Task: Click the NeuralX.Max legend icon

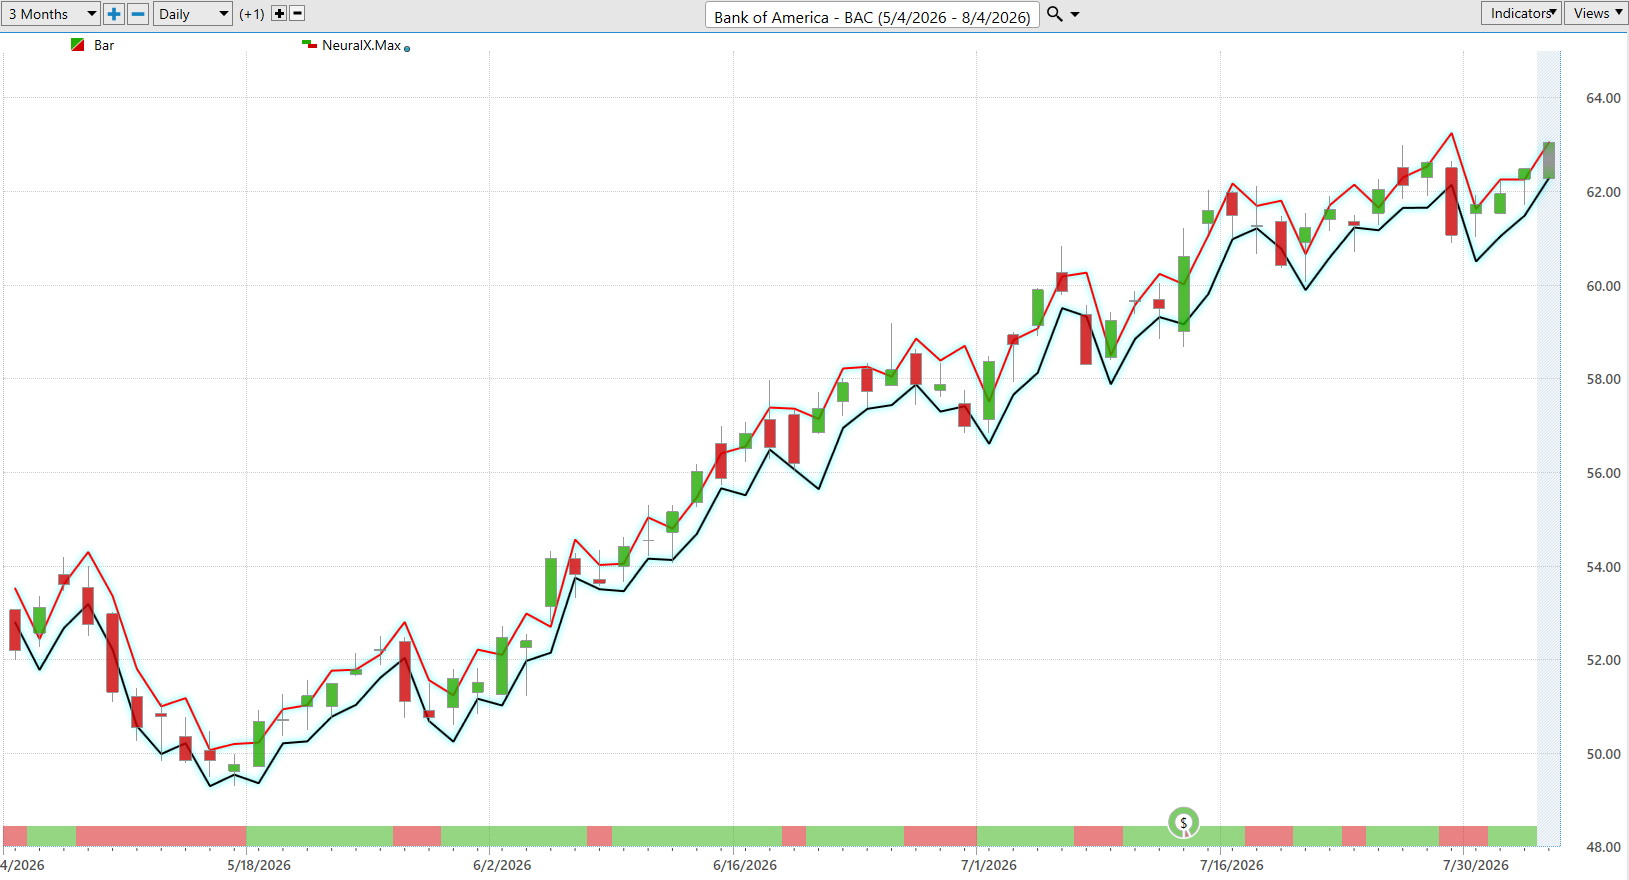Action: [x=309, y=44]
